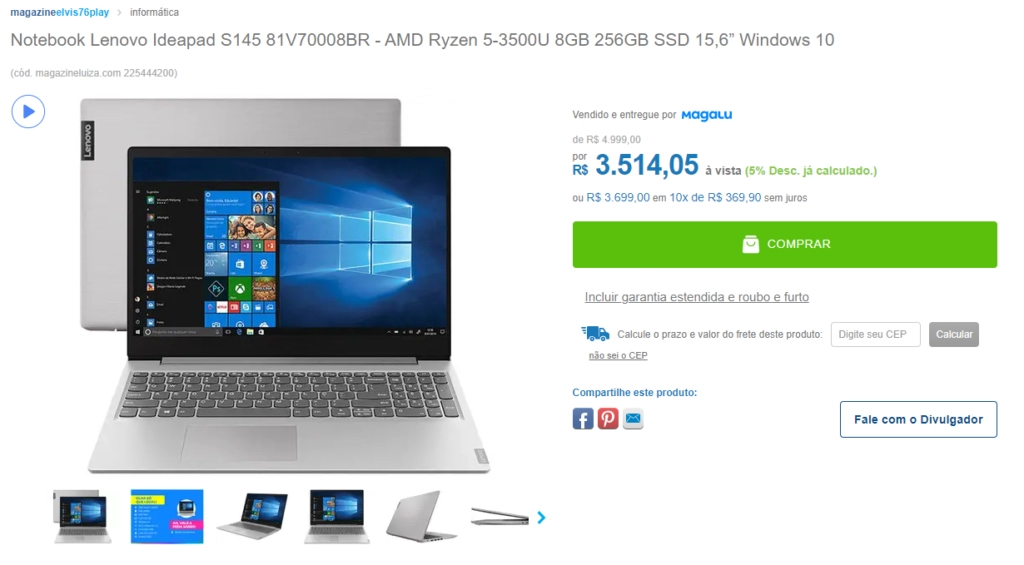Click the delivery truck icon
Viewport: 1024px width, 565px height.
[595, 334]
